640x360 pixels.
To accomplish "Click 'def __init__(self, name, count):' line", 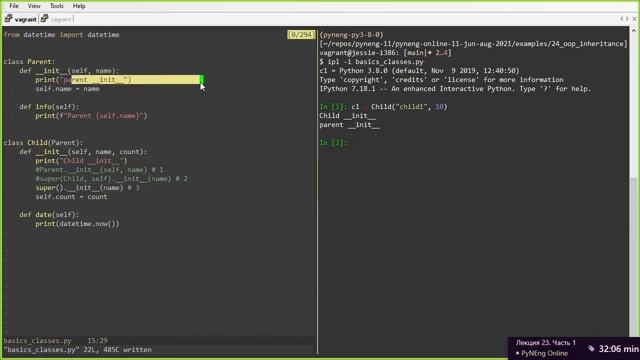I will (x=83, y=151).
